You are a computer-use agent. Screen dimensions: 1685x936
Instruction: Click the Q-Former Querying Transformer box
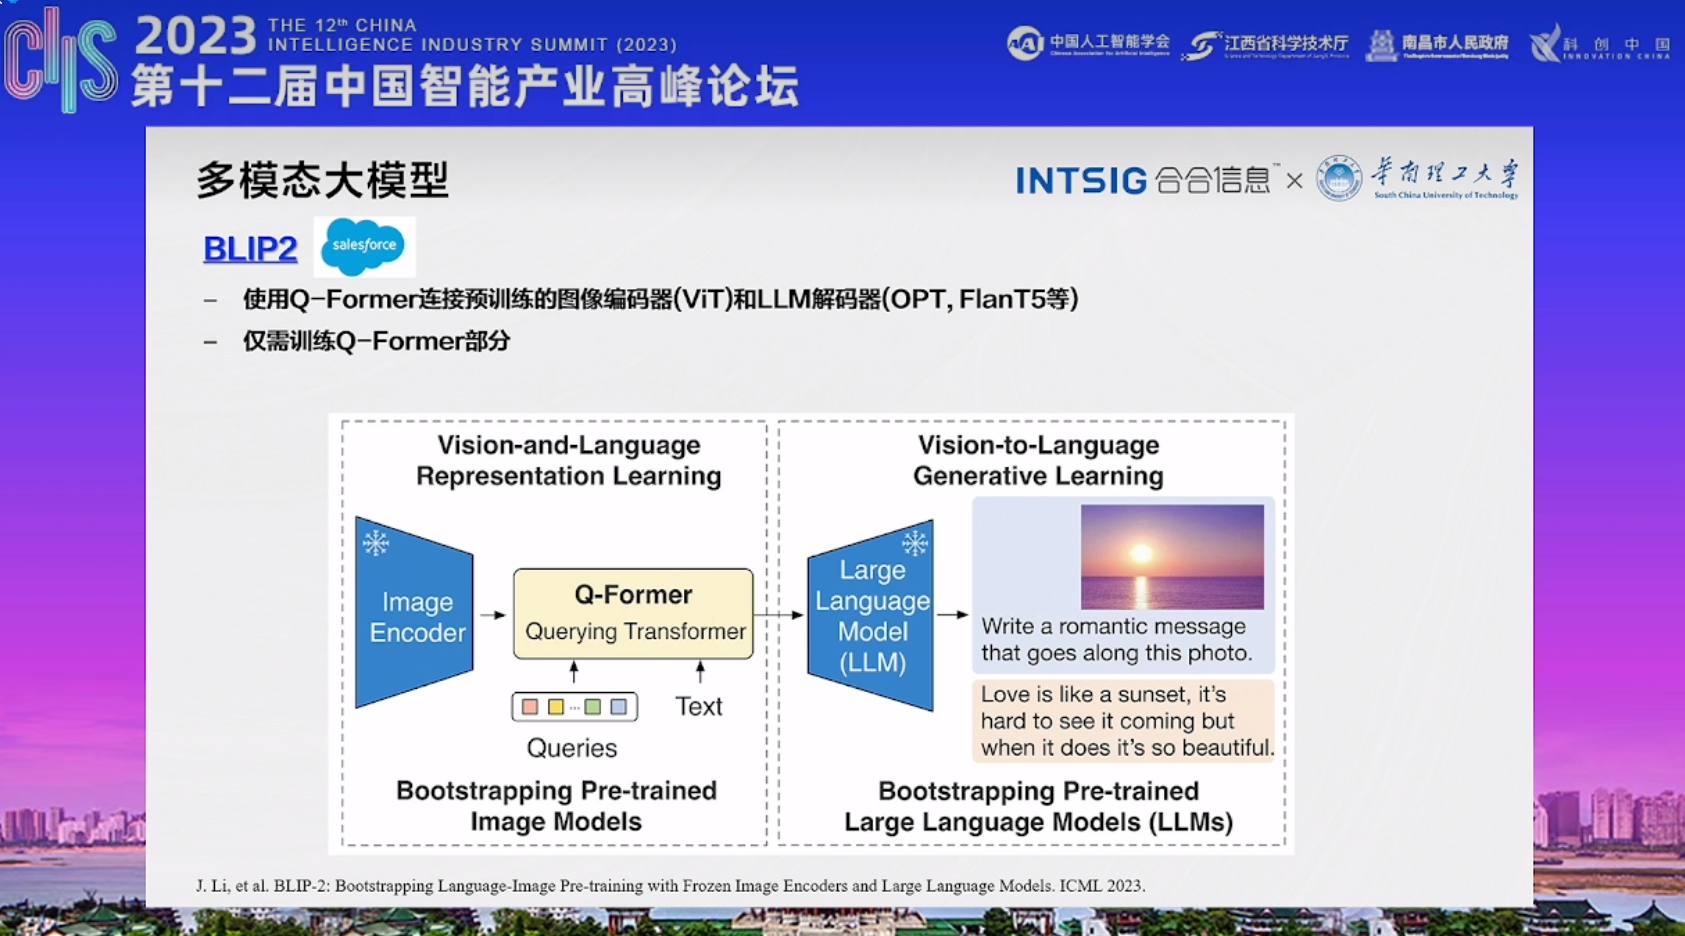(633, 613)
